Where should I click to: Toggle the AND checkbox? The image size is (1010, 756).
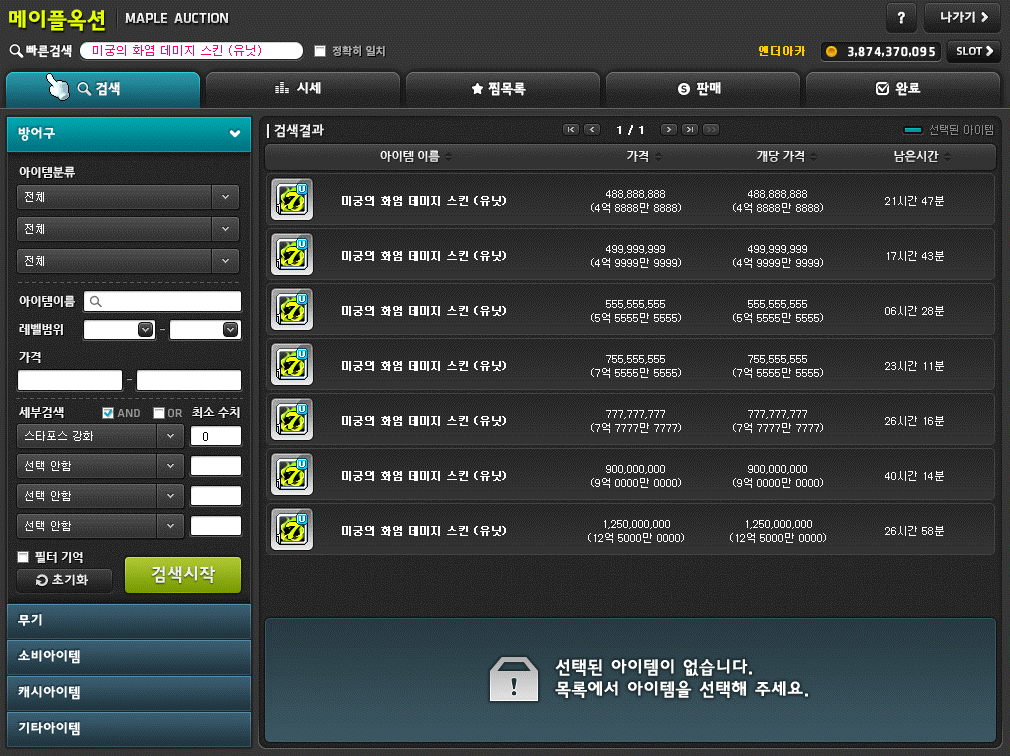point(108,413)
